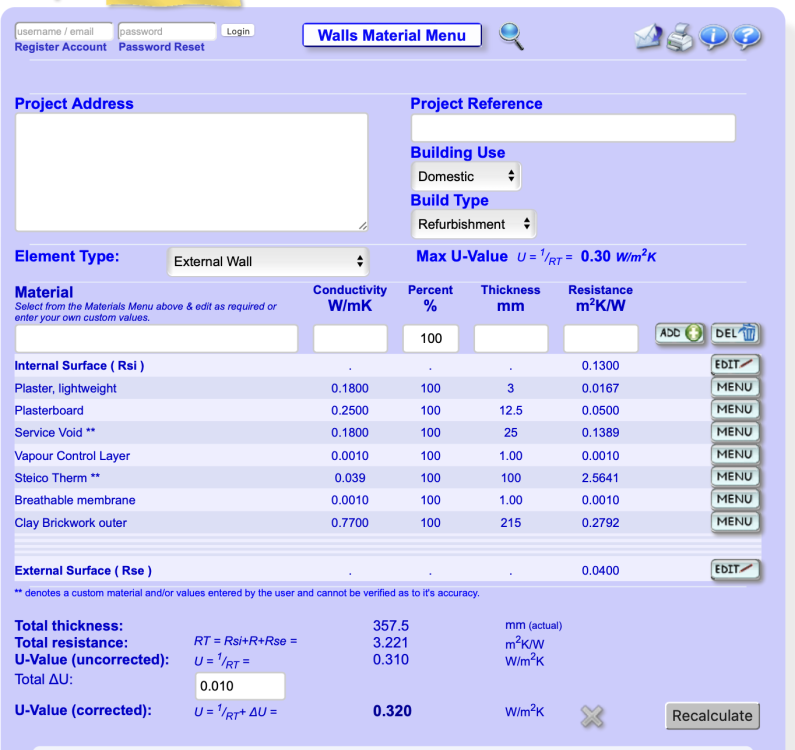Click the Steico Therm conductivity value 0.039
Screen dimensions: 795x750
pos(350,478)
